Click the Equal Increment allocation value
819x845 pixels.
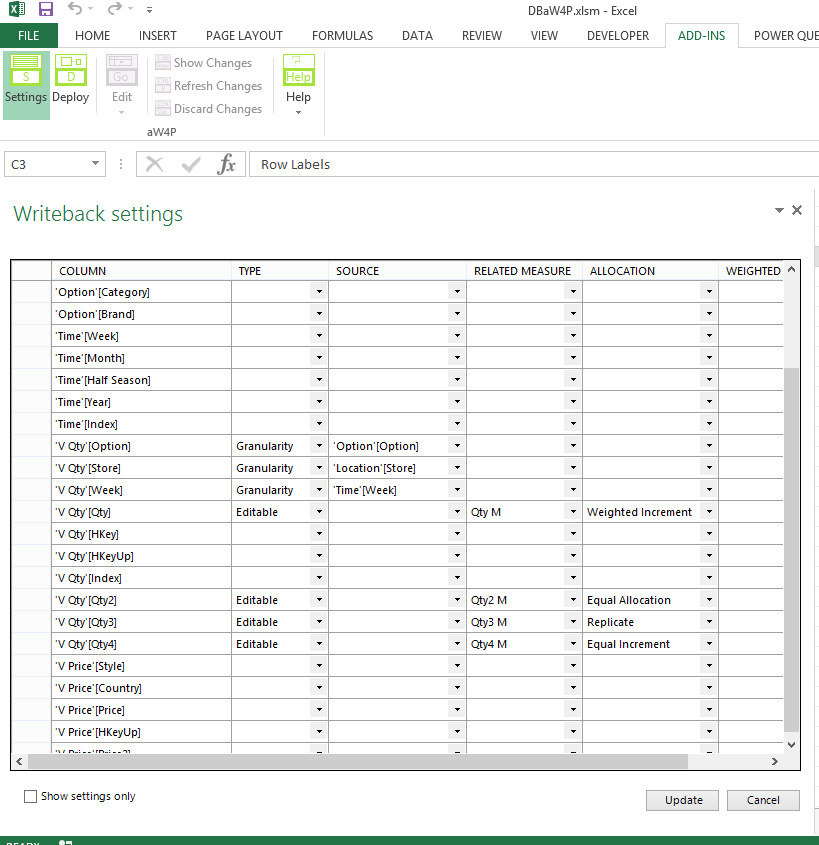pos(628,644)
